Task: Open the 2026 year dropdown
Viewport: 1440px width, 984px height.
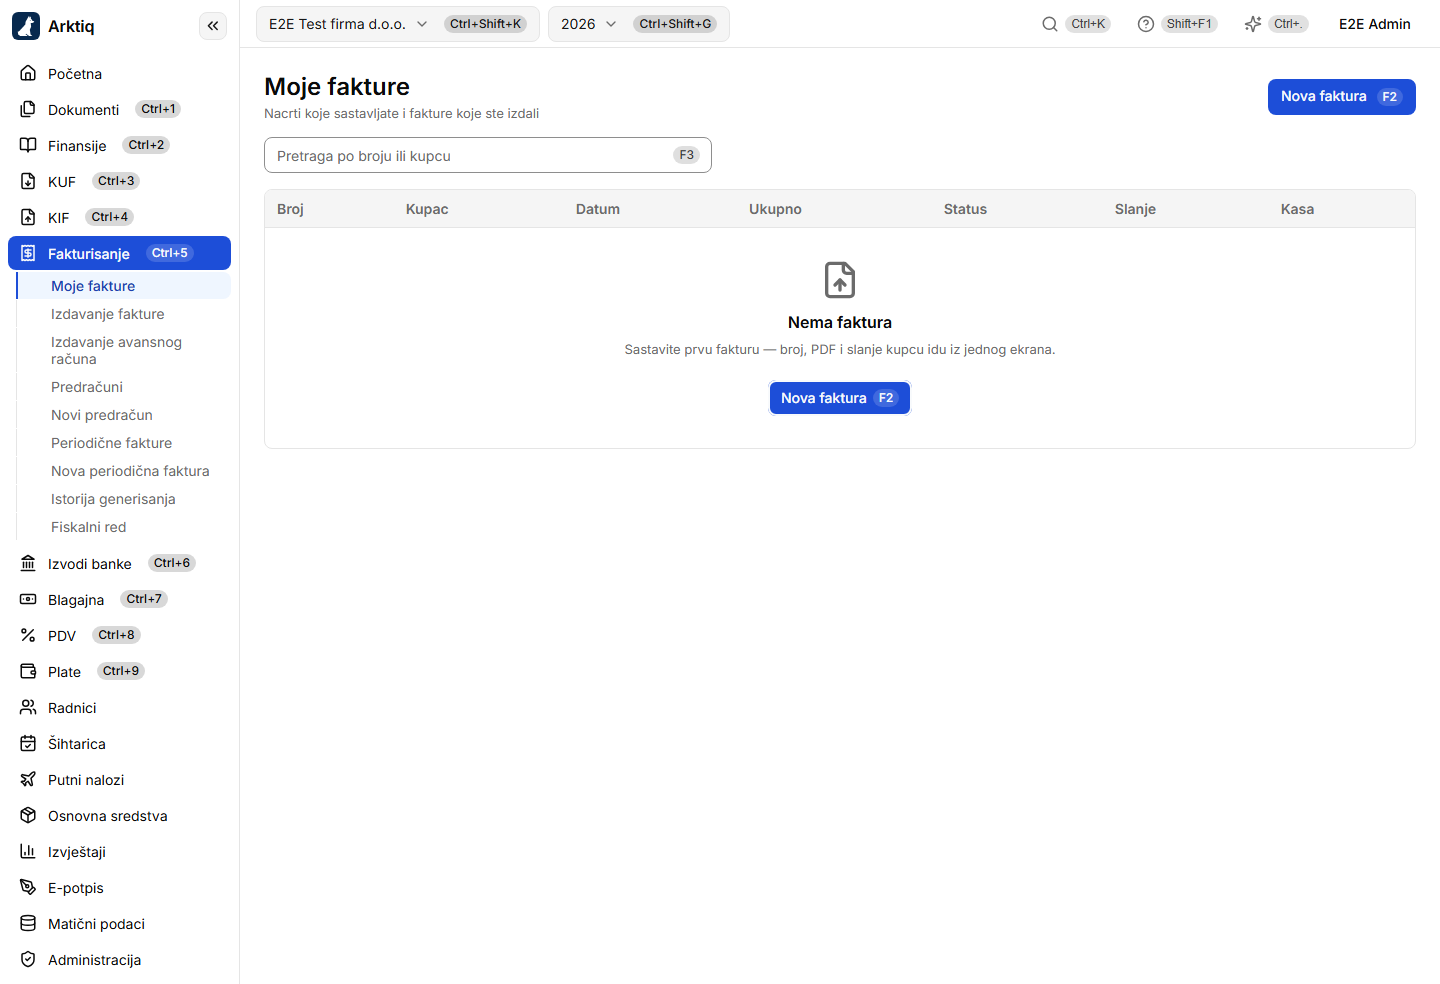Action: (x=639, y=24)
